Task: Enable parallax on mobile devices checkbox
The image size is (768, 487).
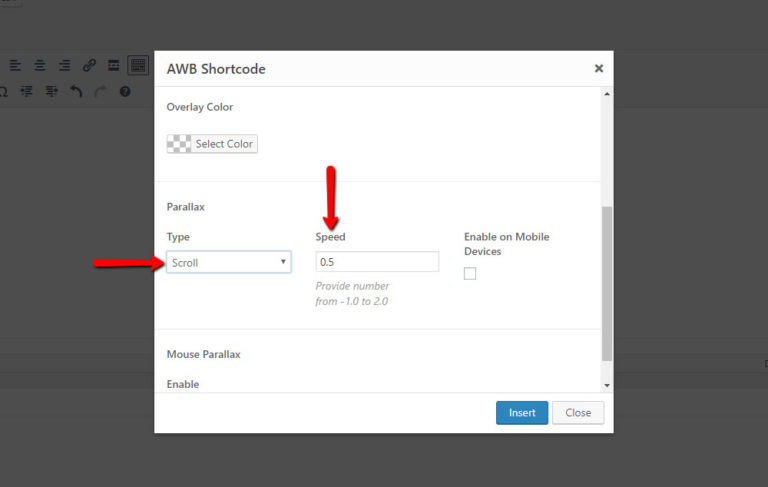Action: click(x=470, y=274)
